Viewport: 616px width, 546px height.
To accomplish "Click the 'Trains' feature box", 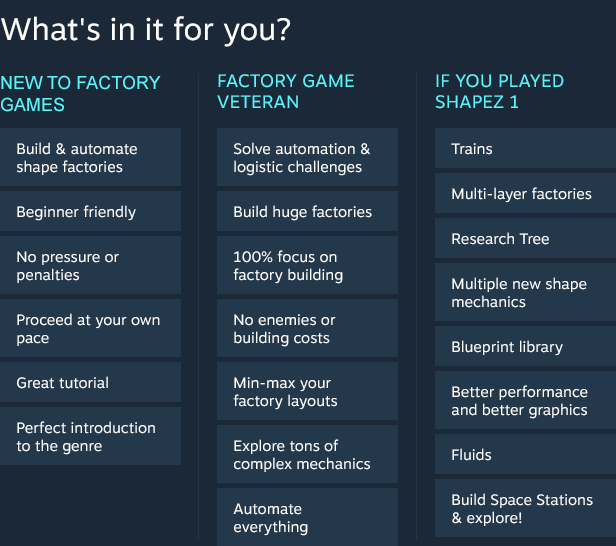I will pos(525,149).
